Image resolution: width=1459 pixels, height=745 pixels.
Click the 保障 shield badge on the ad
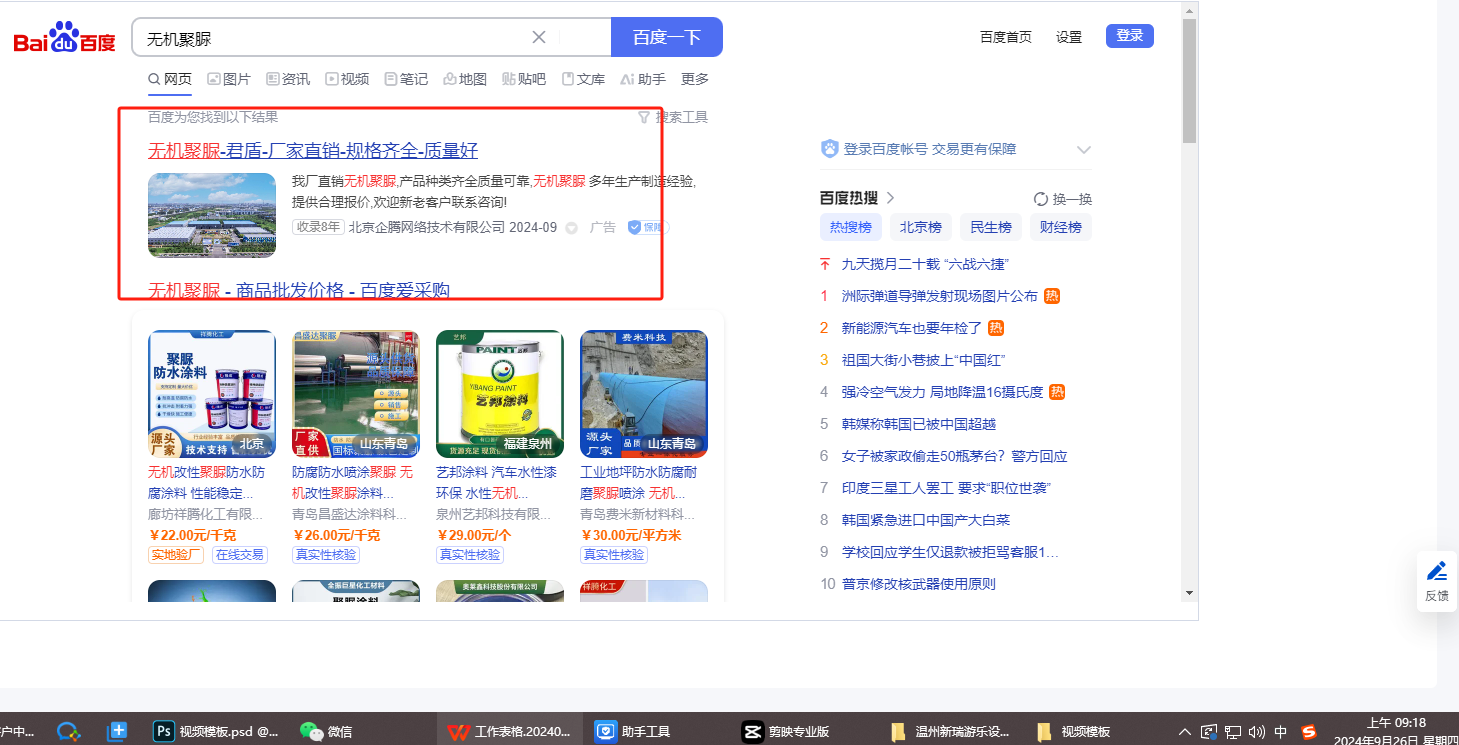point(646,227)
